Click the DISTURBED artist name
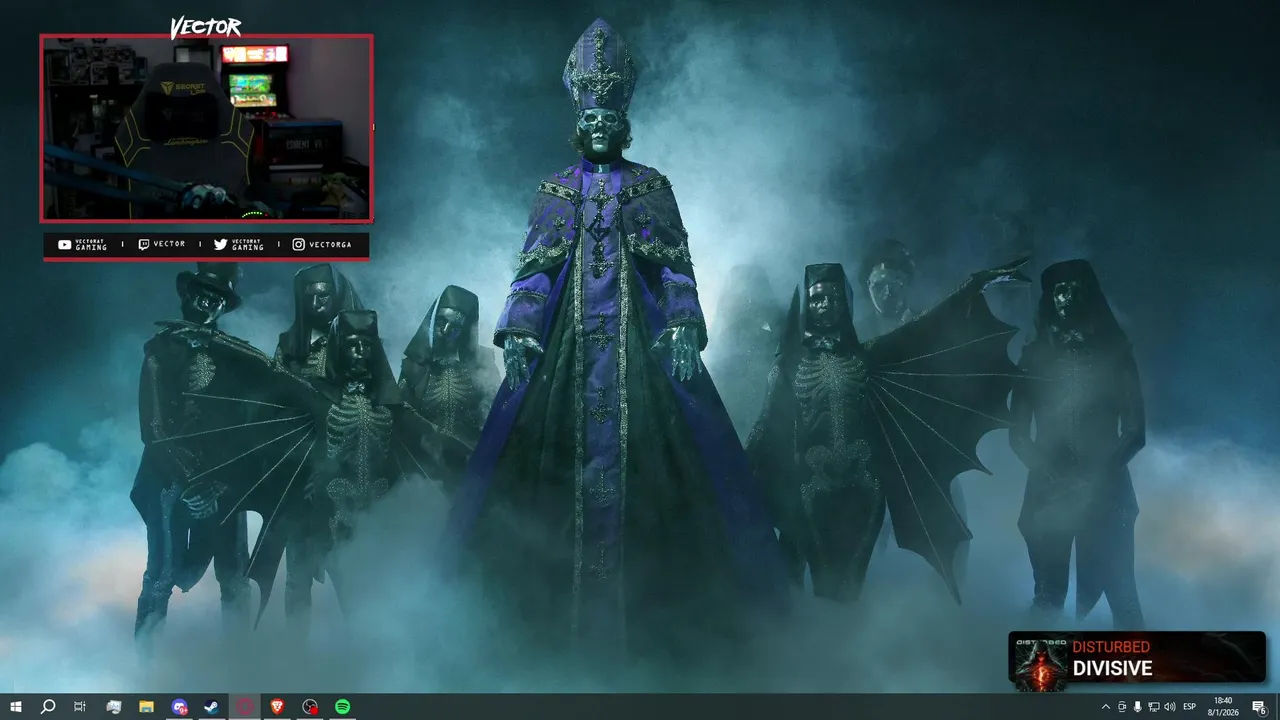This screenshot has height=720, width=1280. point(1111,647)
